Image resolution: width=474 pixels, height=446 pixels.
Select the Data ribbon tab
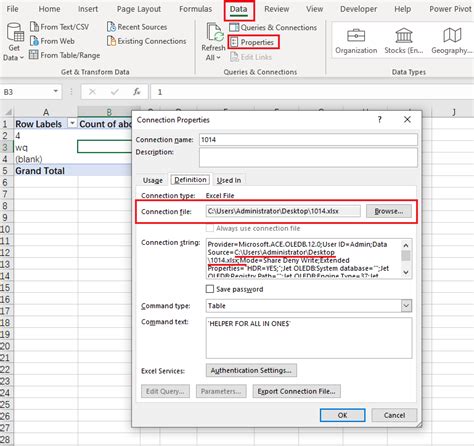pos(239,10)
